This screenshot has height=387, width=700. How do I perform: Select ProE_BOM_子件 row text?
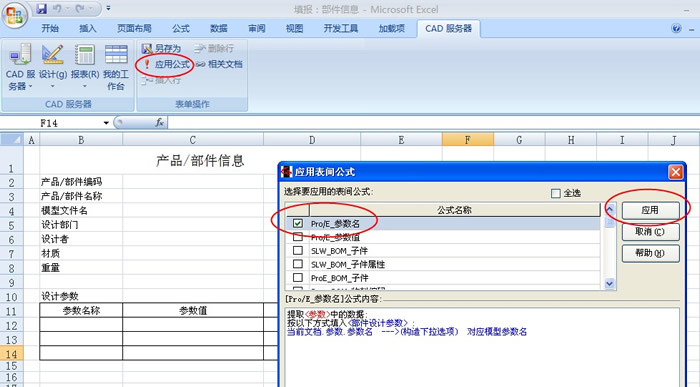tap(339, 278)
